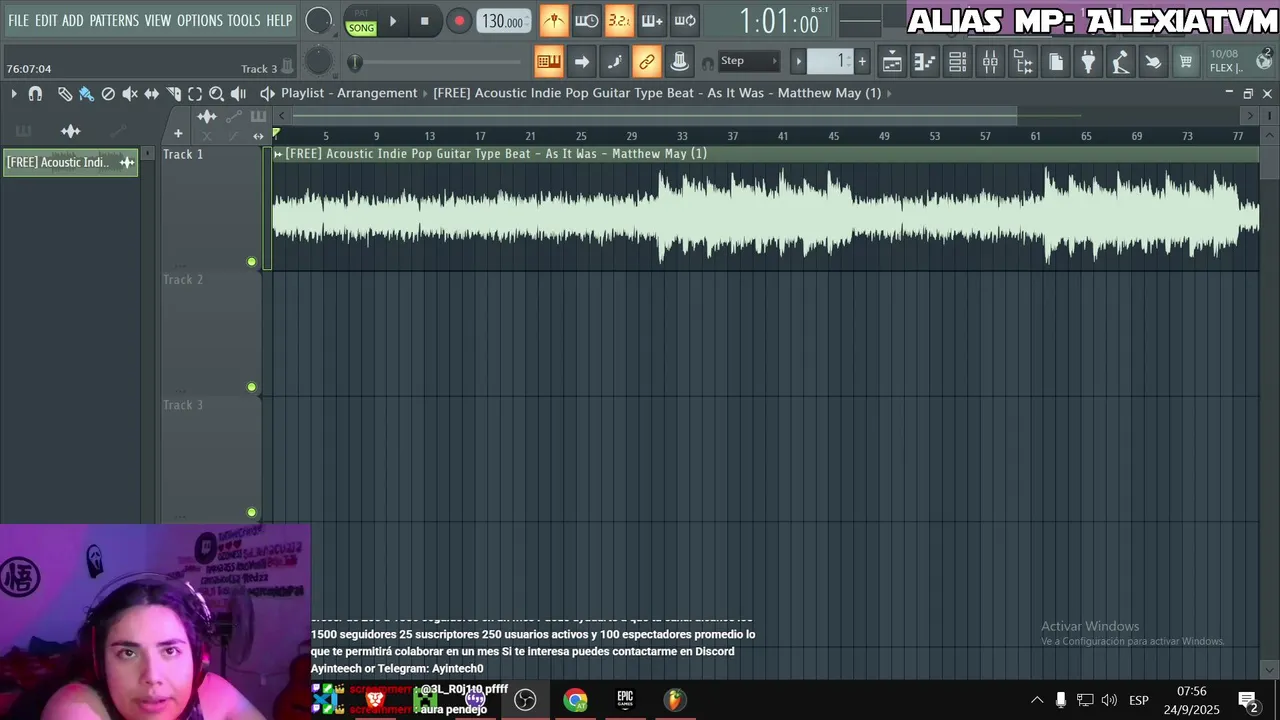Toggle wait for input before recording
The image size is (1280, 720).
pos(586,20)
